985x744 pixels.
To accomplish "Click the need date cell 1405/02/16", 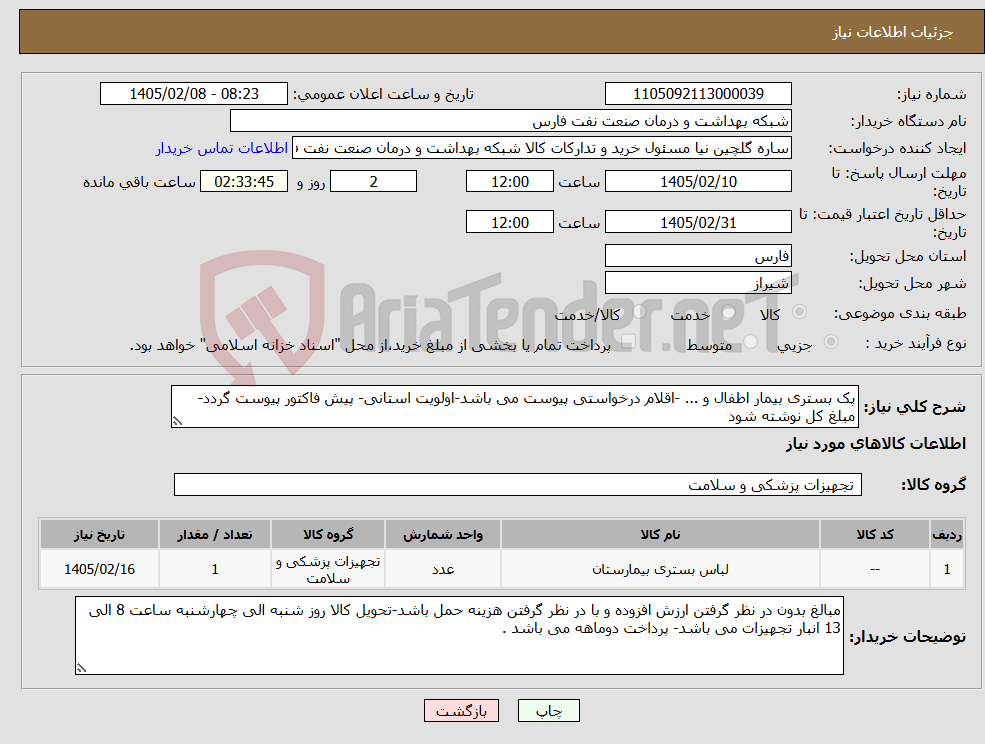I will point(99,569).
